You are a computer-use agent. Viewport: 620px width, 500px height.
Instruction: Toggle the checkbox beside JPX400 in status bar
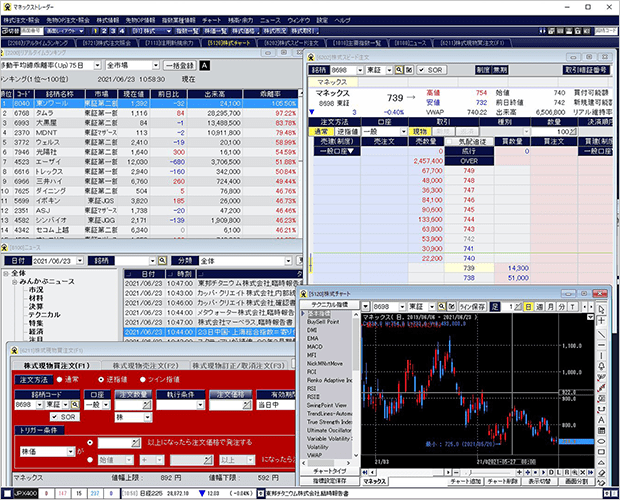tap(7, 494)
